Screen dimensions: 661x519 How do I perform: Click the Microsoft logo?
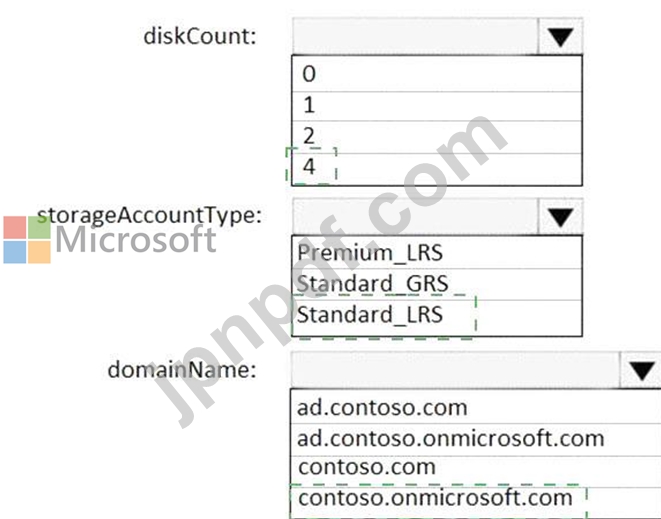[110, 239]
